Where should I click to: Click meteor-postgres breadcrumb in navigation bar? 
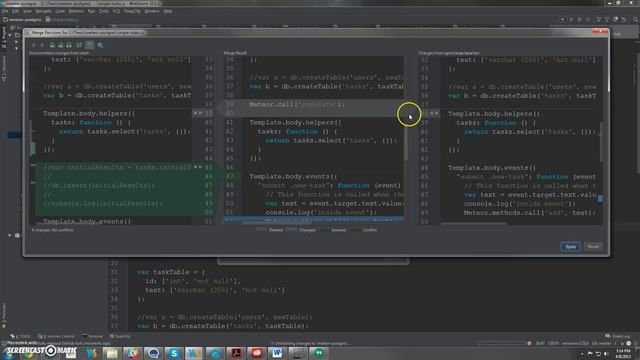click(22, 20)
